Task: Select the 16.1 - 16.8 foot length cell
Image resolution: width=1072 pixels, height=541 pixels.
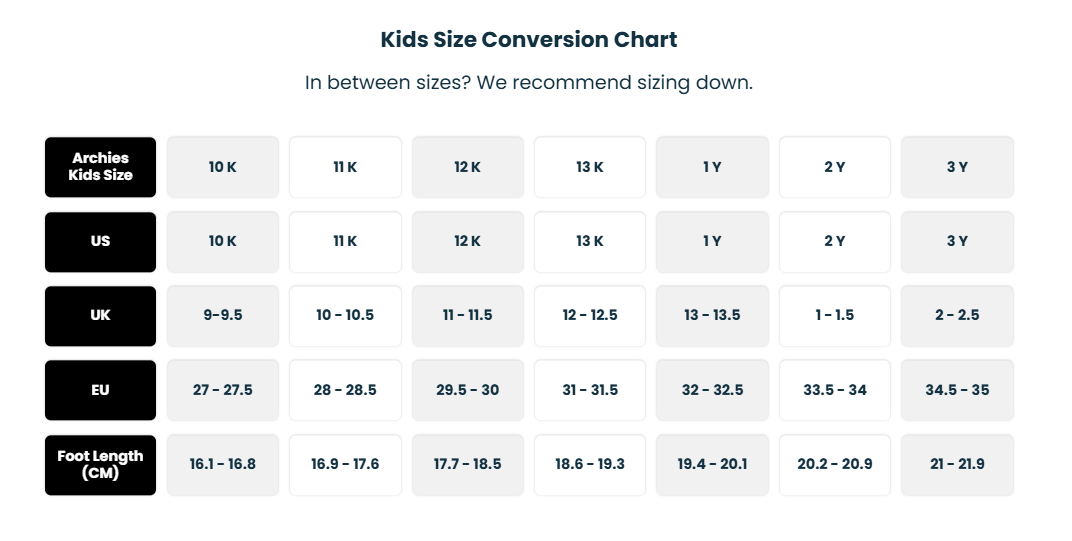Action: point(223,464)
